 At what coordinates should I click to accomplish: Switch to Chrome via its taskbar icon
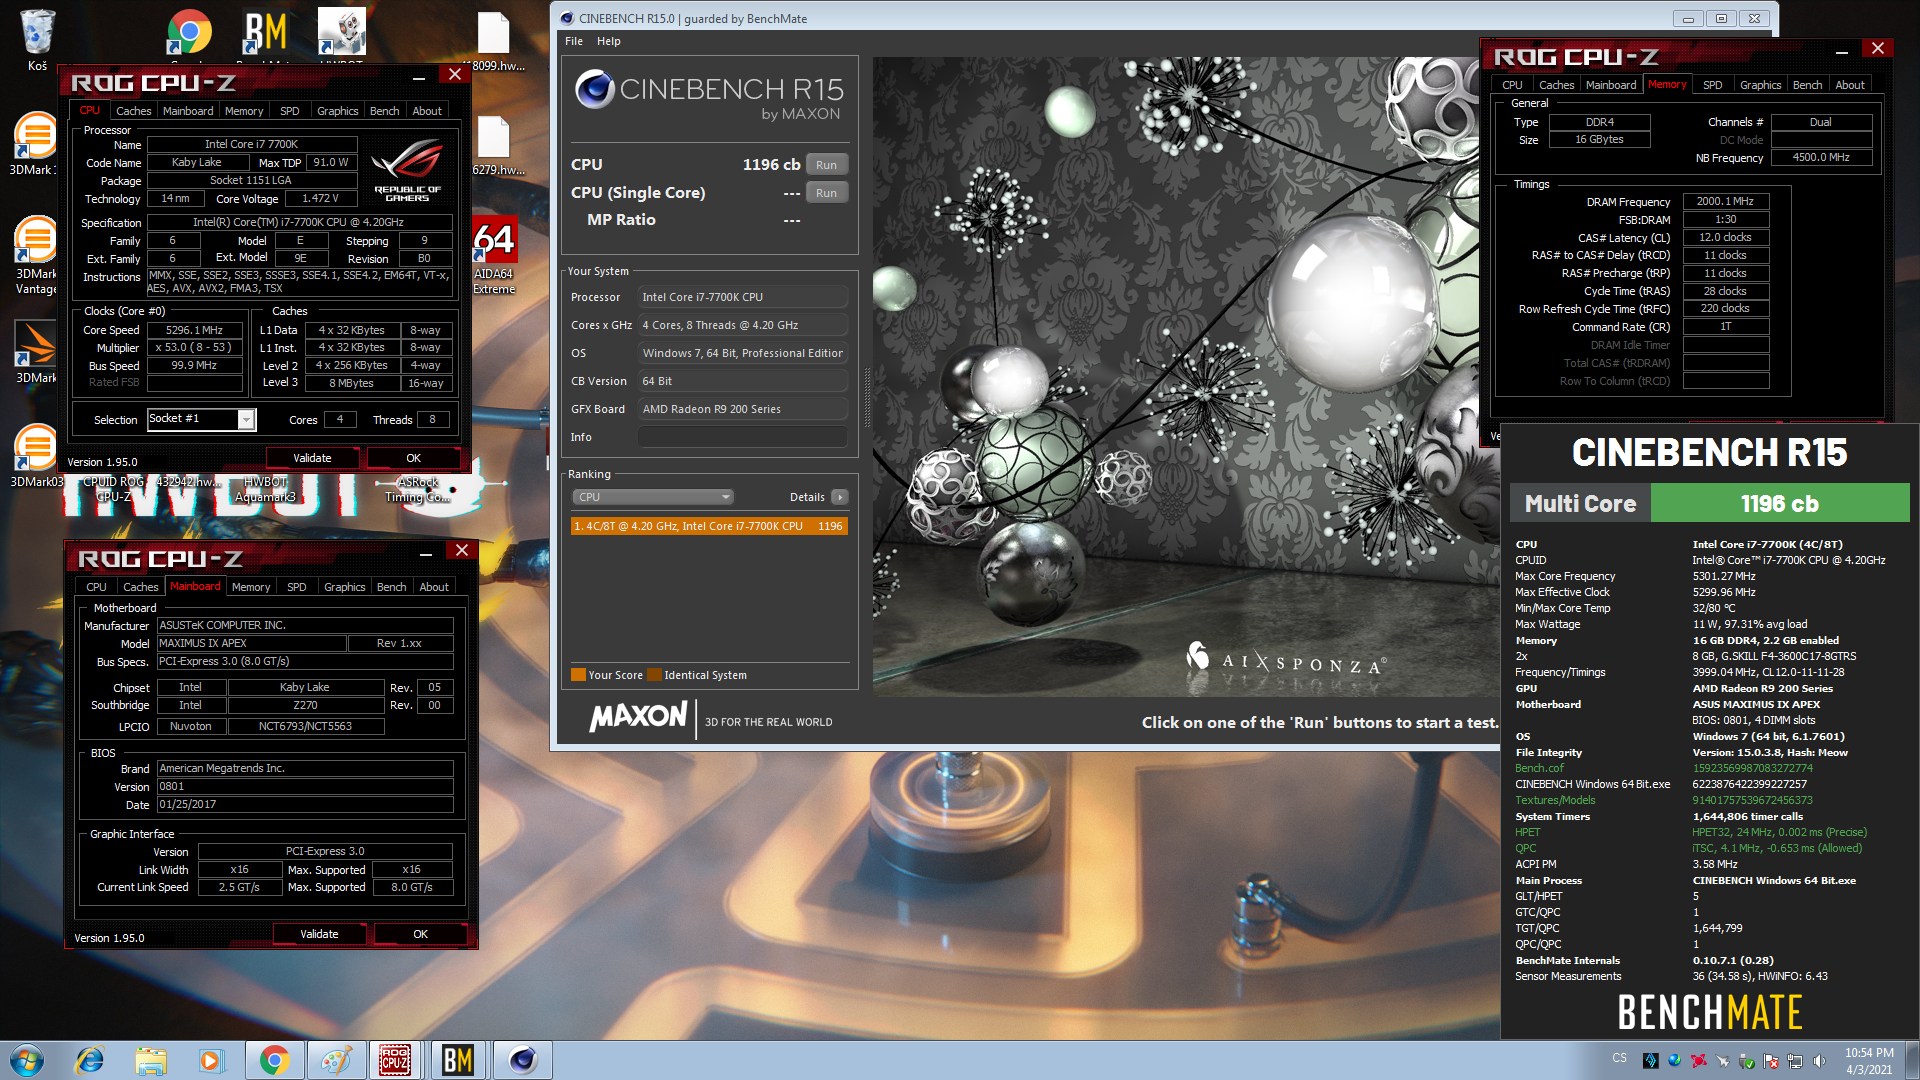click(274, 1060)
